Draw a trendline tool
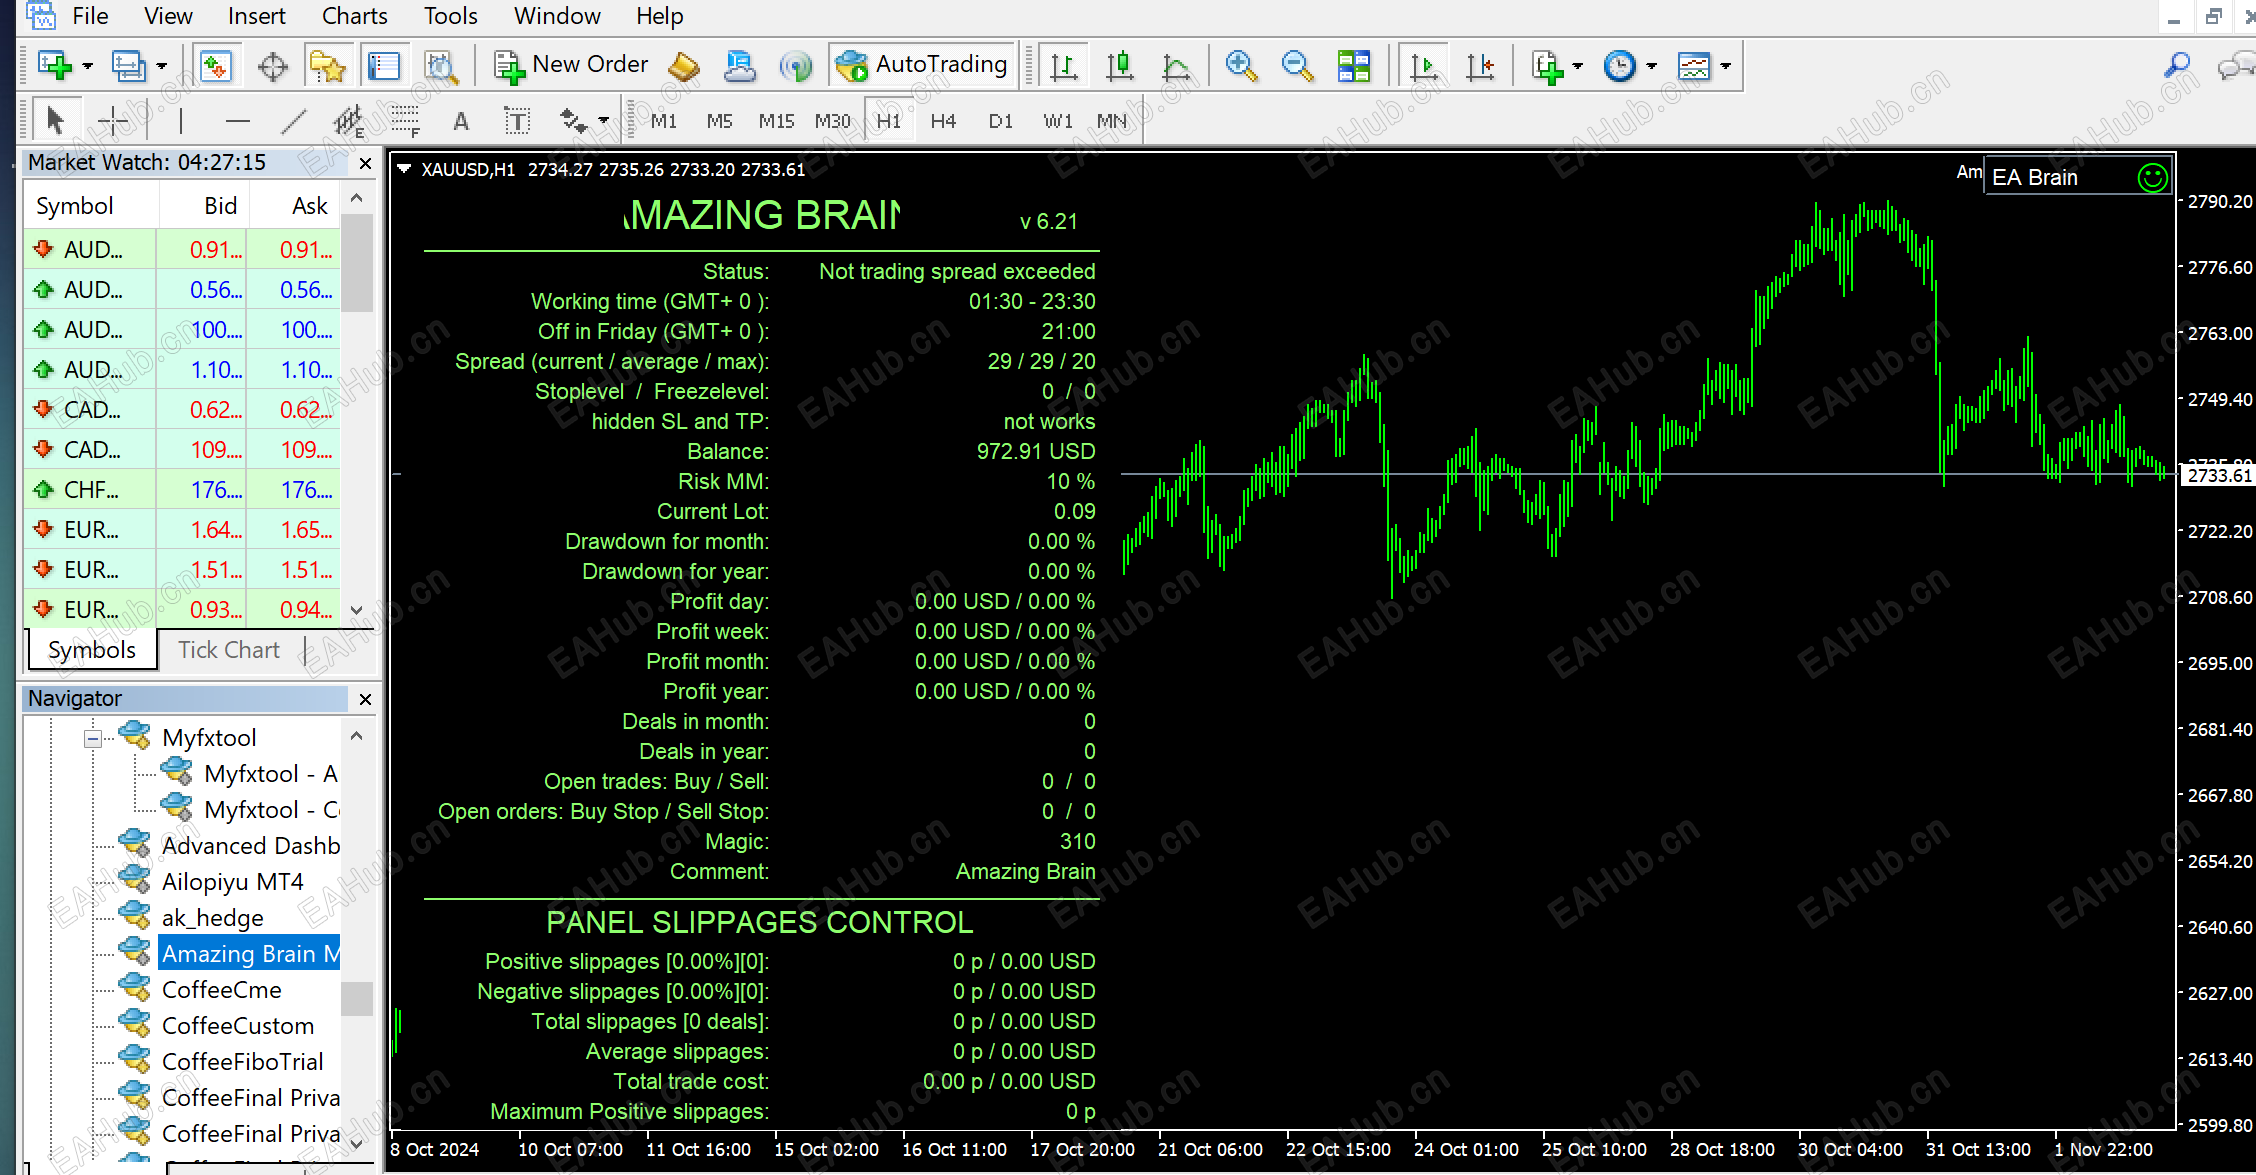The height and width of the screenshot is (1175, 2256). point(294,121)
